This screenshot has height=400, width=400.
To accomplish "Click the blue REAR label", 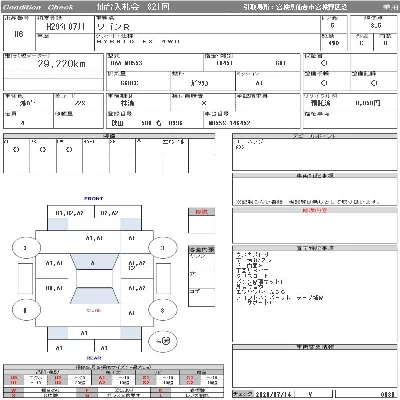I will click(94, 358).
